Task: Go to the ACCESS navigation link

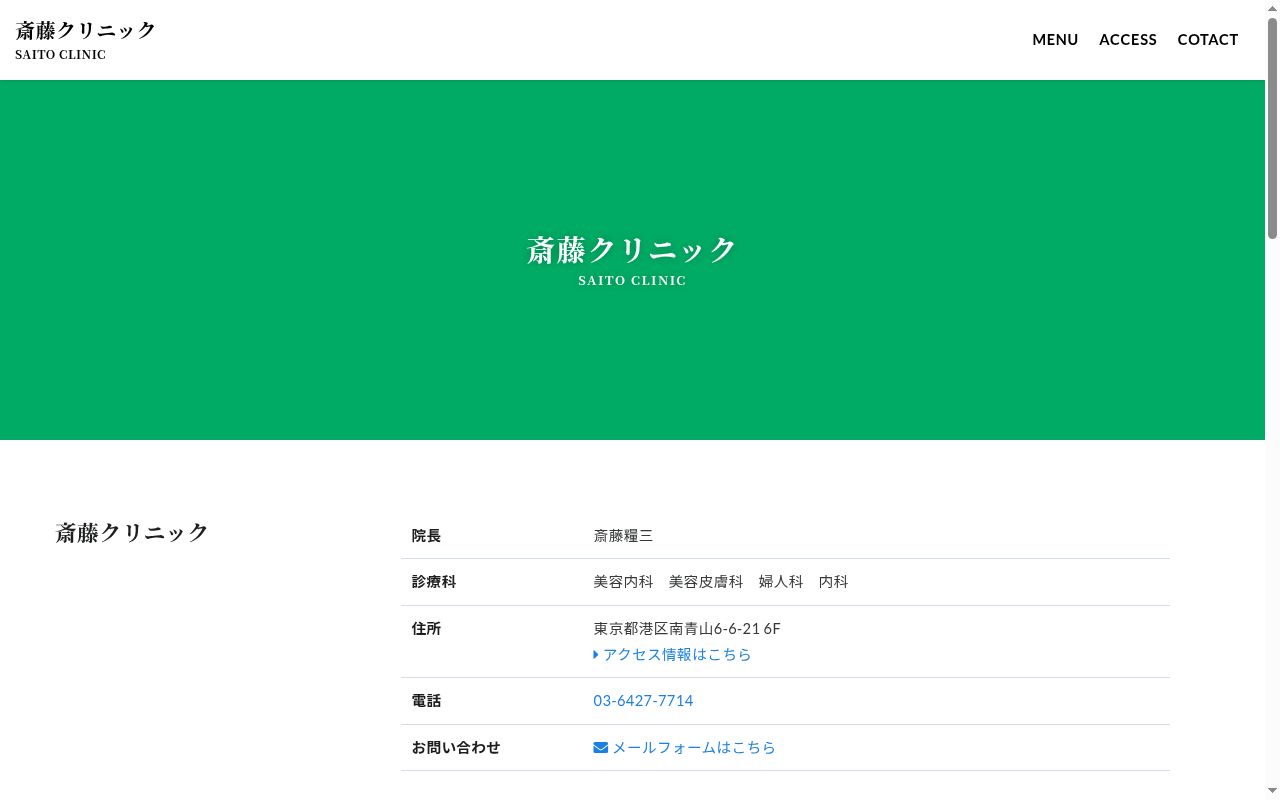Action: tap(1128, 40)
